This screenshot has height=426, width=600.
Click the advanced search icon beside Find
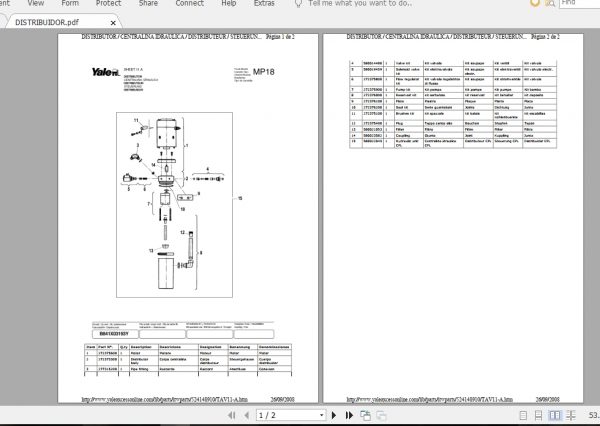[x=550, y=3]
